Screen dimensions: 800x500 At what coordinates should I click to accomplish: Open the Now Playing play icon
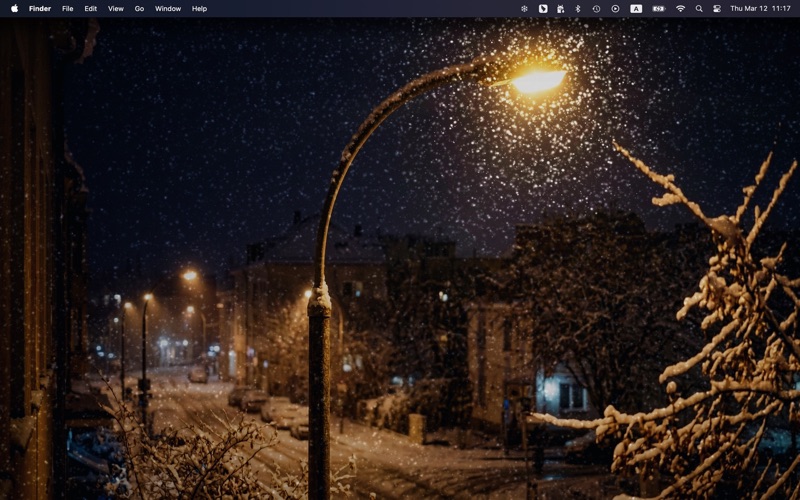coord(615,8)
